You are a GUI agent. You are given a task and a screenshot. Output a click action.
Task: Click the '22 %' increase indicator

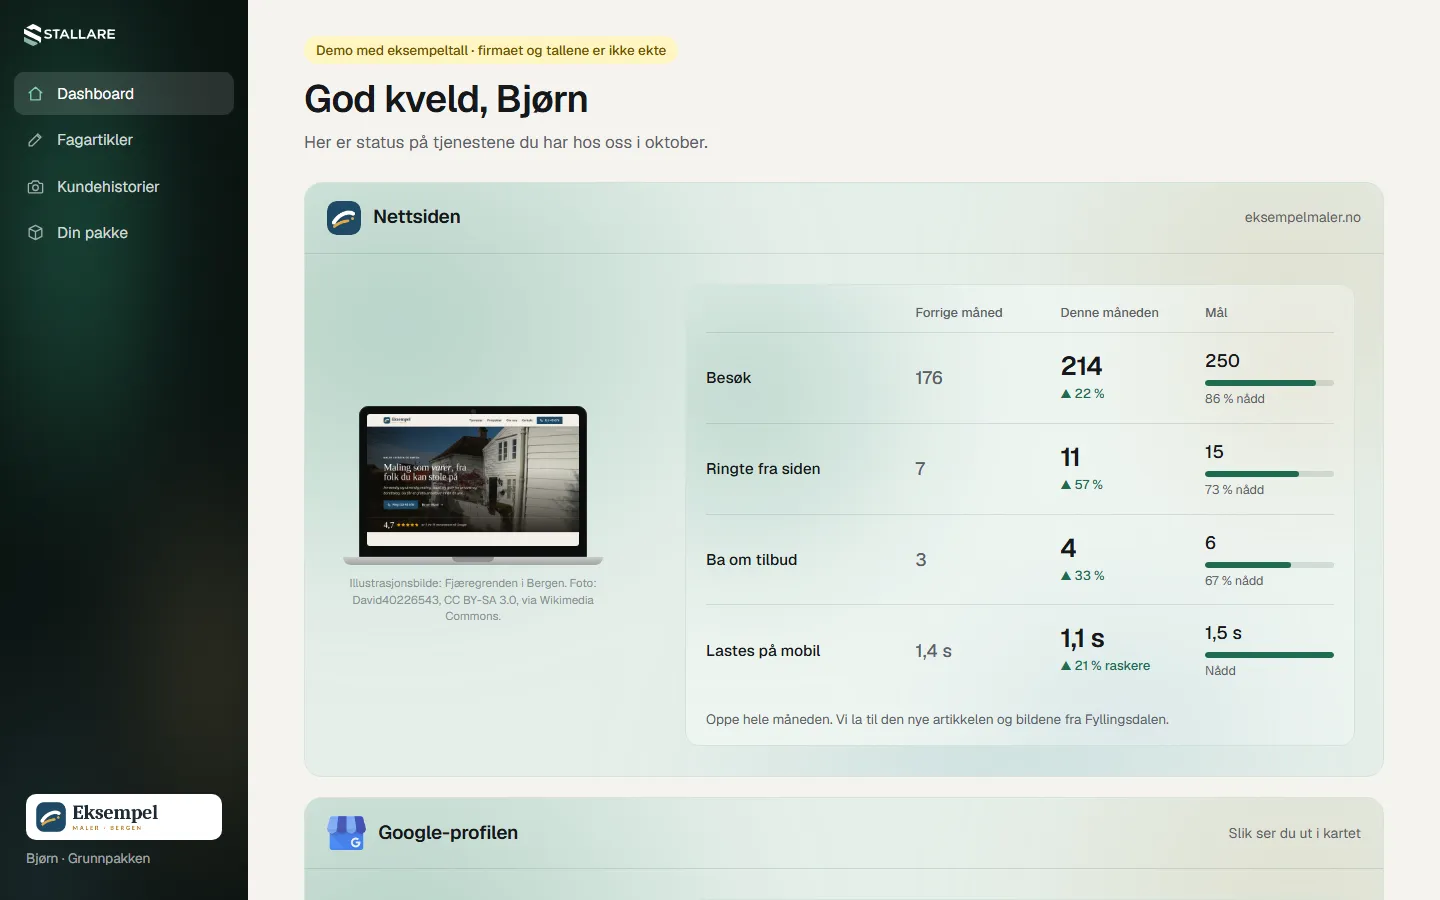[1083, 394]
